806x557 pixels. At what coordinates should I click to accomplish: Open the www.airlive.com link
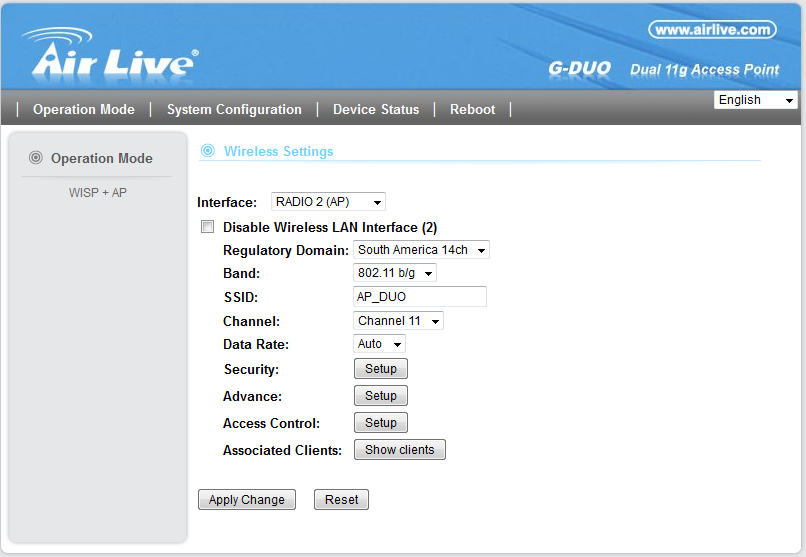pyautogui.click(x=712, y=30)
